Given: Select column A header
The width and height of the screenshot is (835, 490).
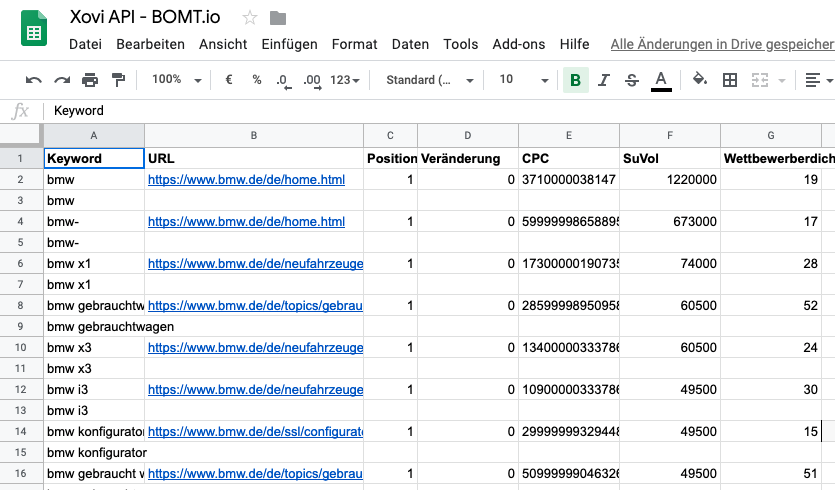Looking at the screenshot, I should click(94, 136).
